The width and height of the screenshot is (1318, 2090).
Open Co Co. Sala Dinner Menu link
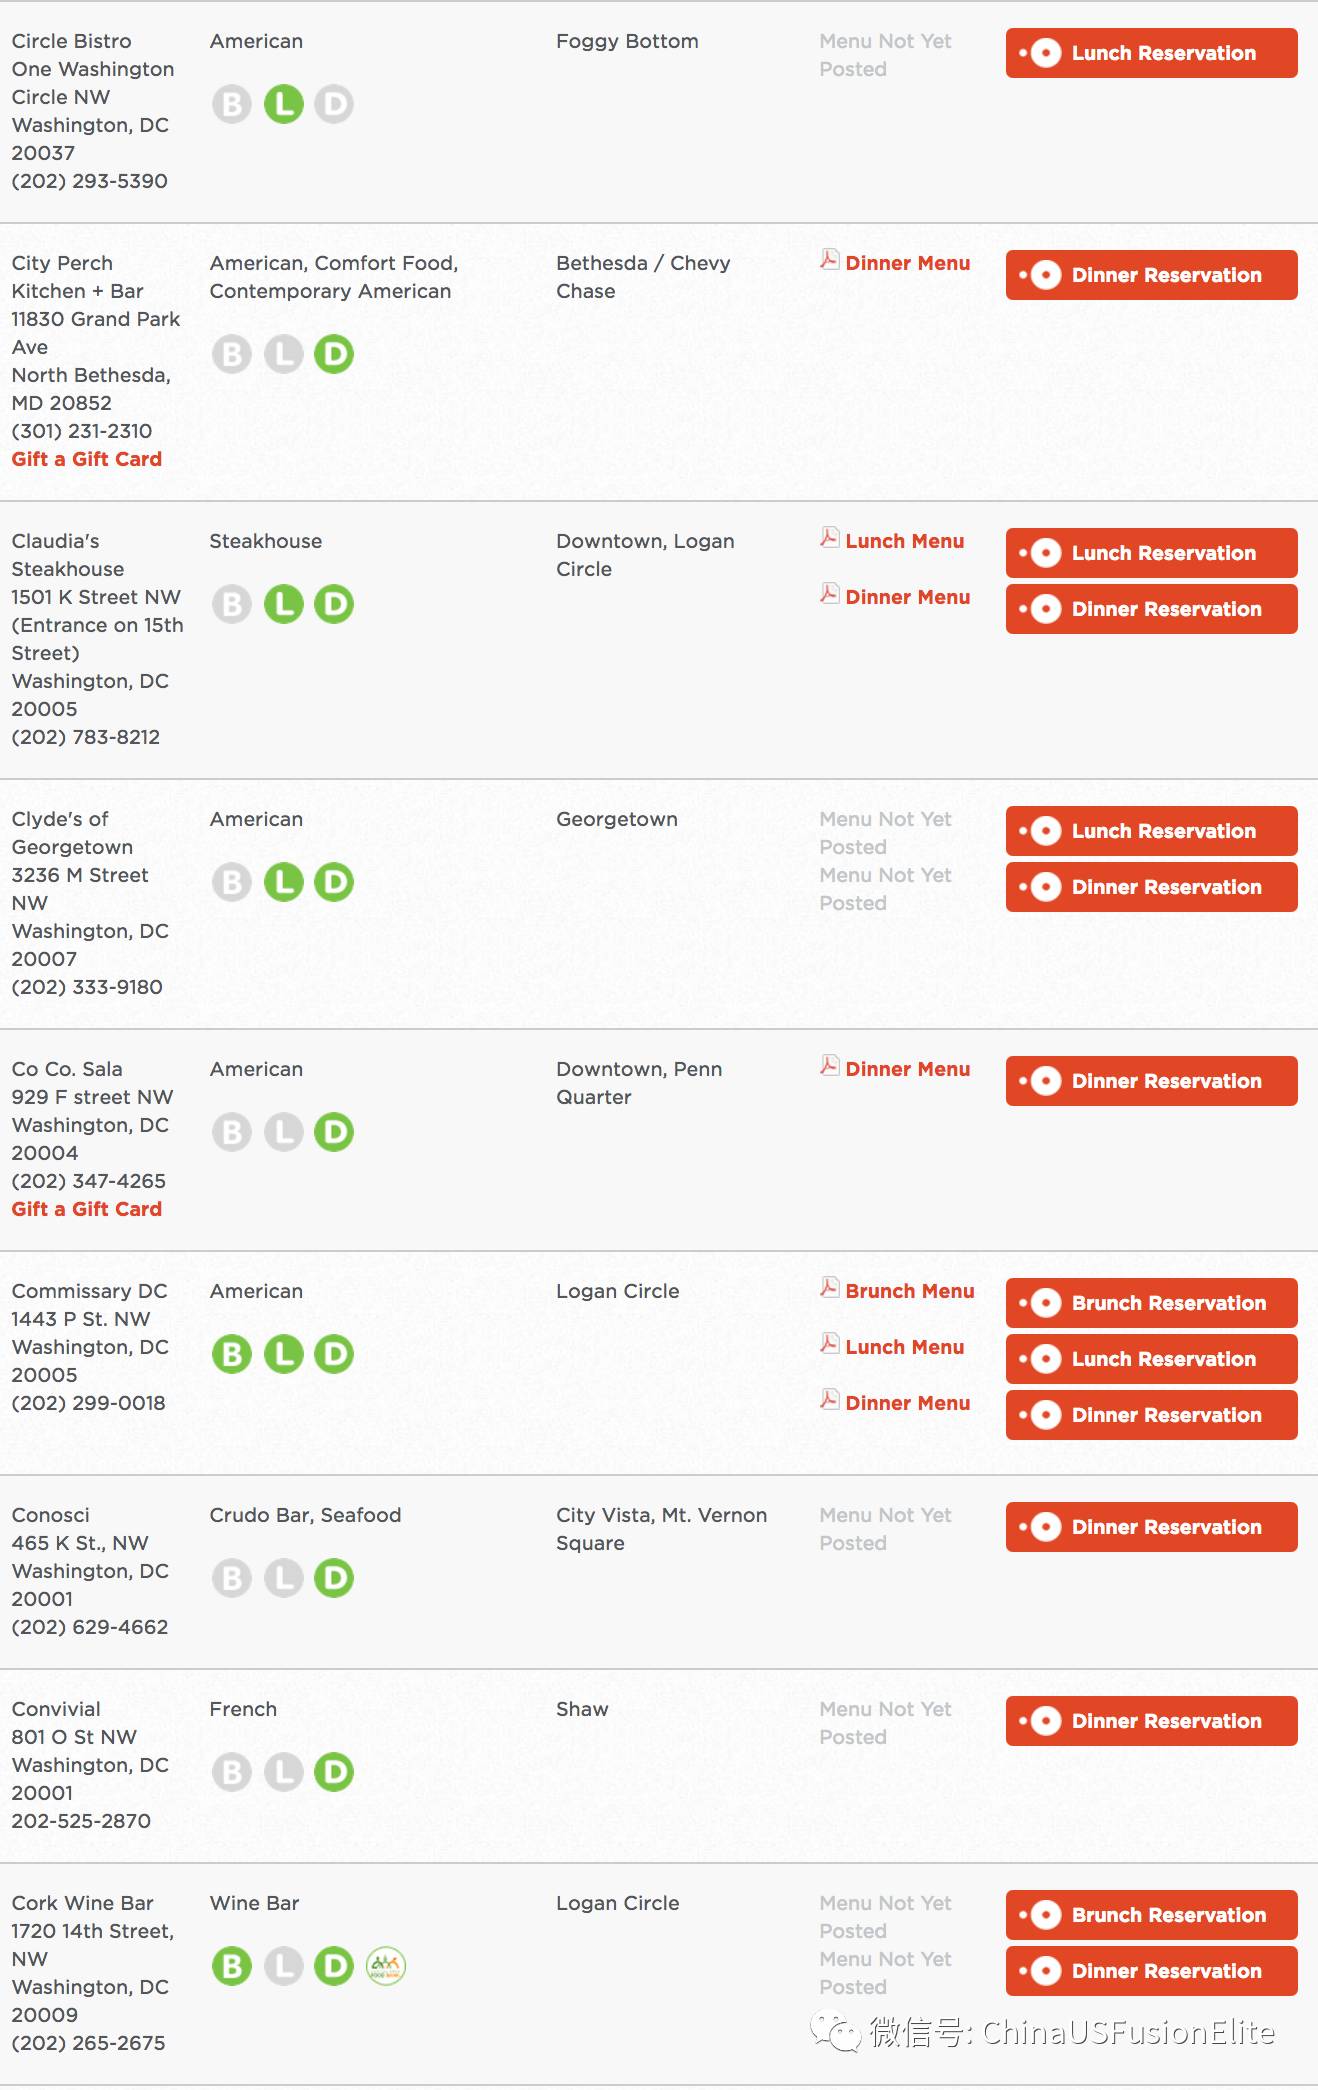coord(907,1069)
